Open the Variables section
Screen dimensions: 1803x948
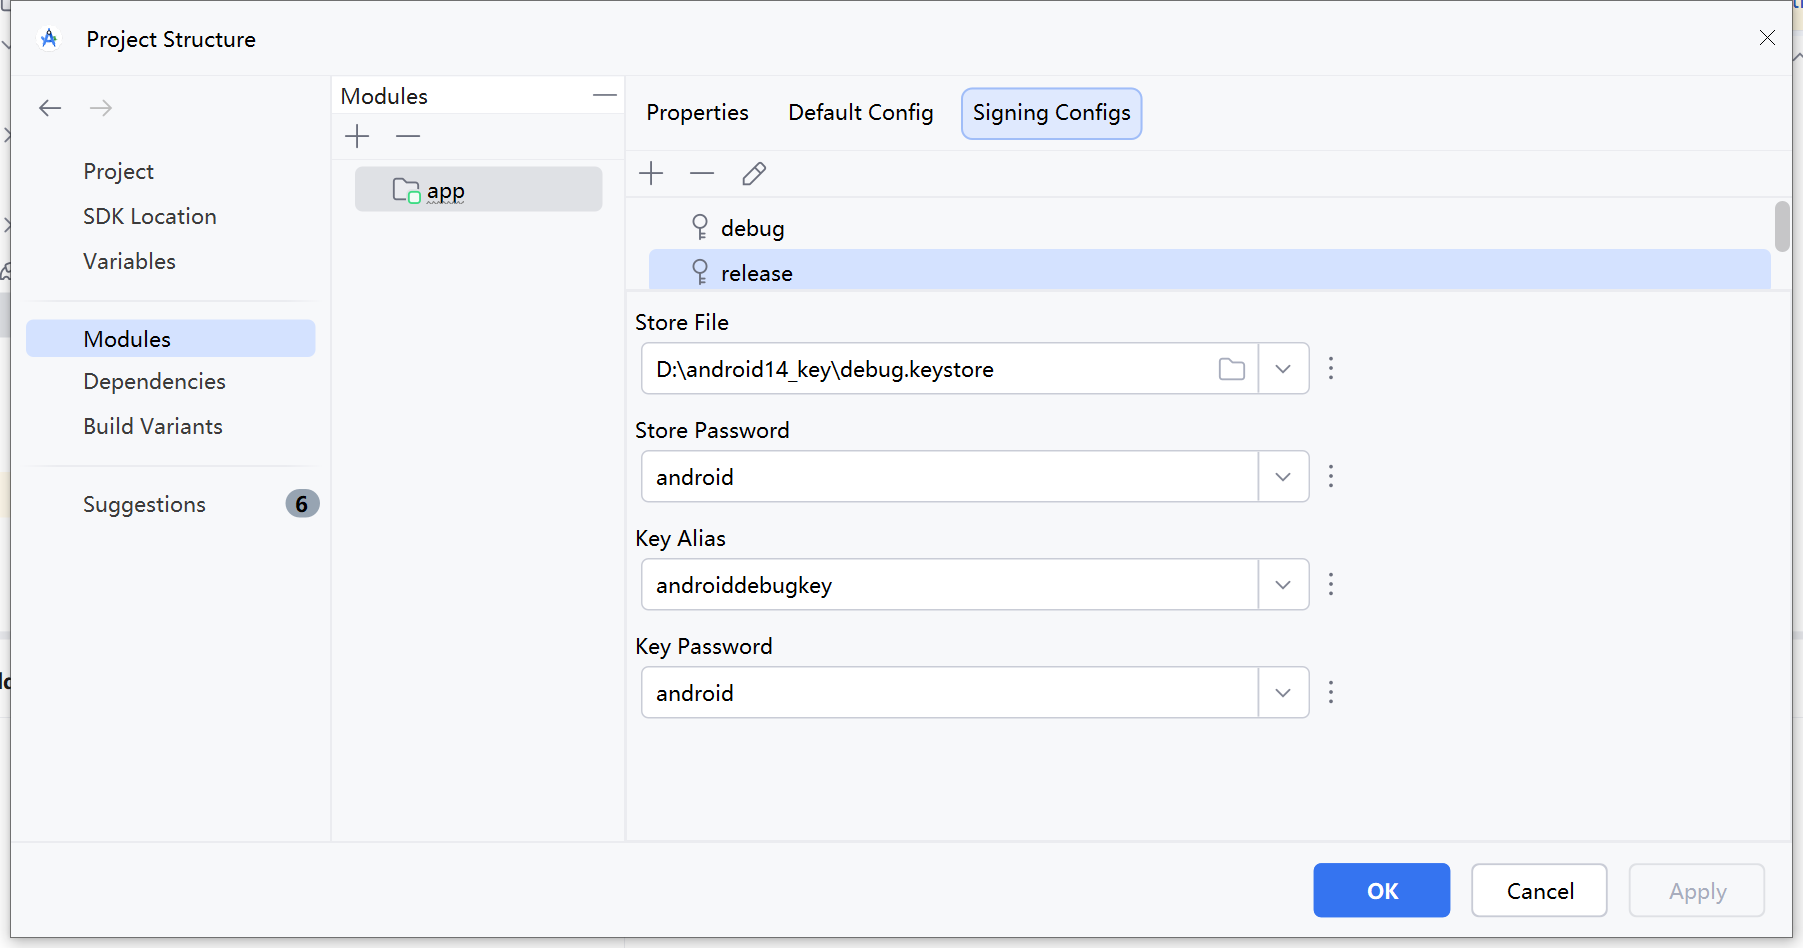[x=130, y=261]
